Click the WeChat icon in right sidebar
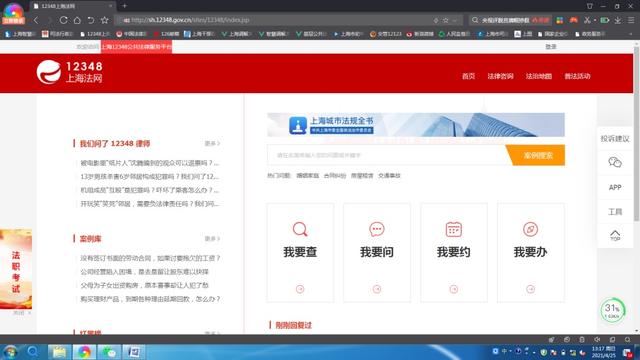 coord(615,162)
